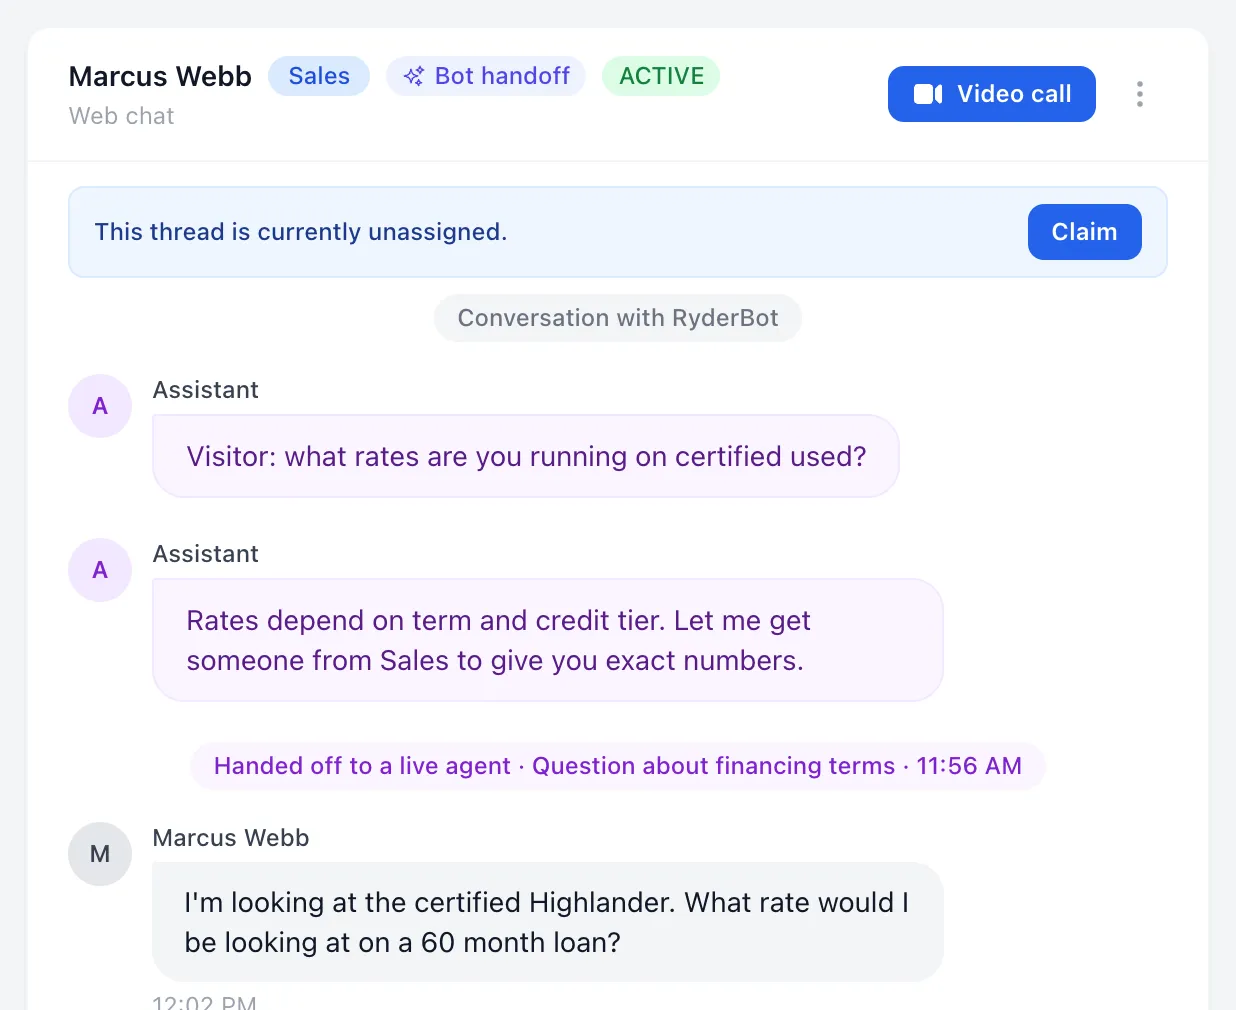The image size is (1236, 1010).
Task: Click the sparkle icon in Bot handoff badge
Action: [x=414, y=76]
